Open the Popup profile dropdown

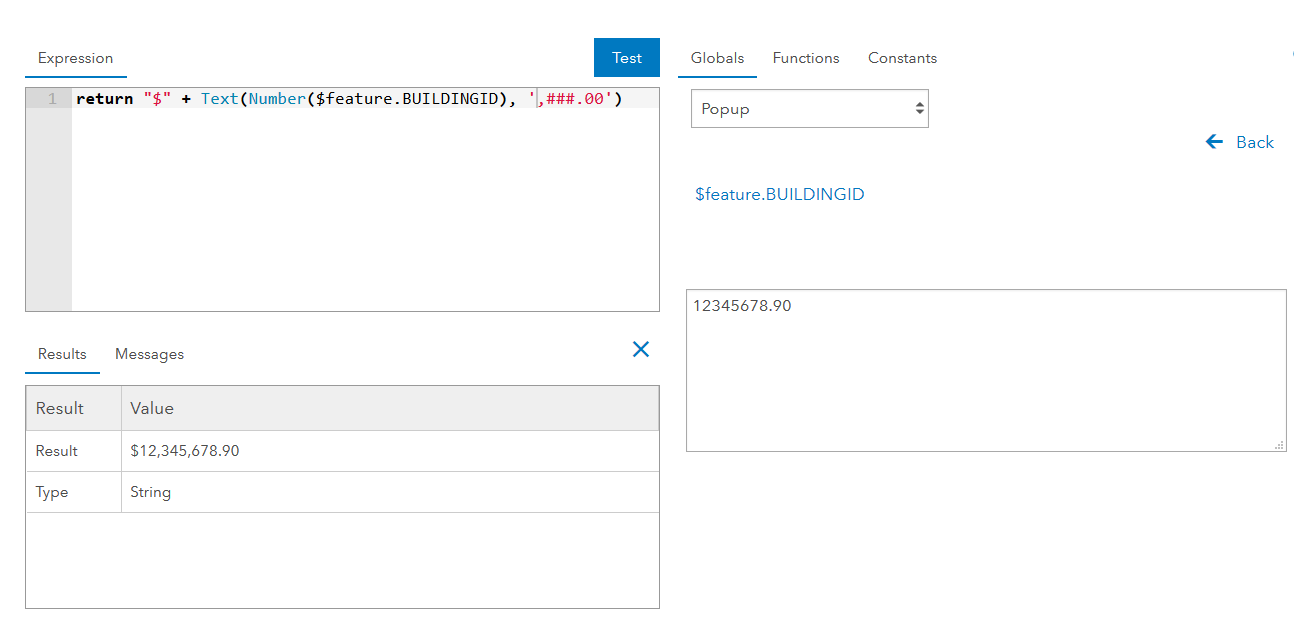[x=809, y=109]
